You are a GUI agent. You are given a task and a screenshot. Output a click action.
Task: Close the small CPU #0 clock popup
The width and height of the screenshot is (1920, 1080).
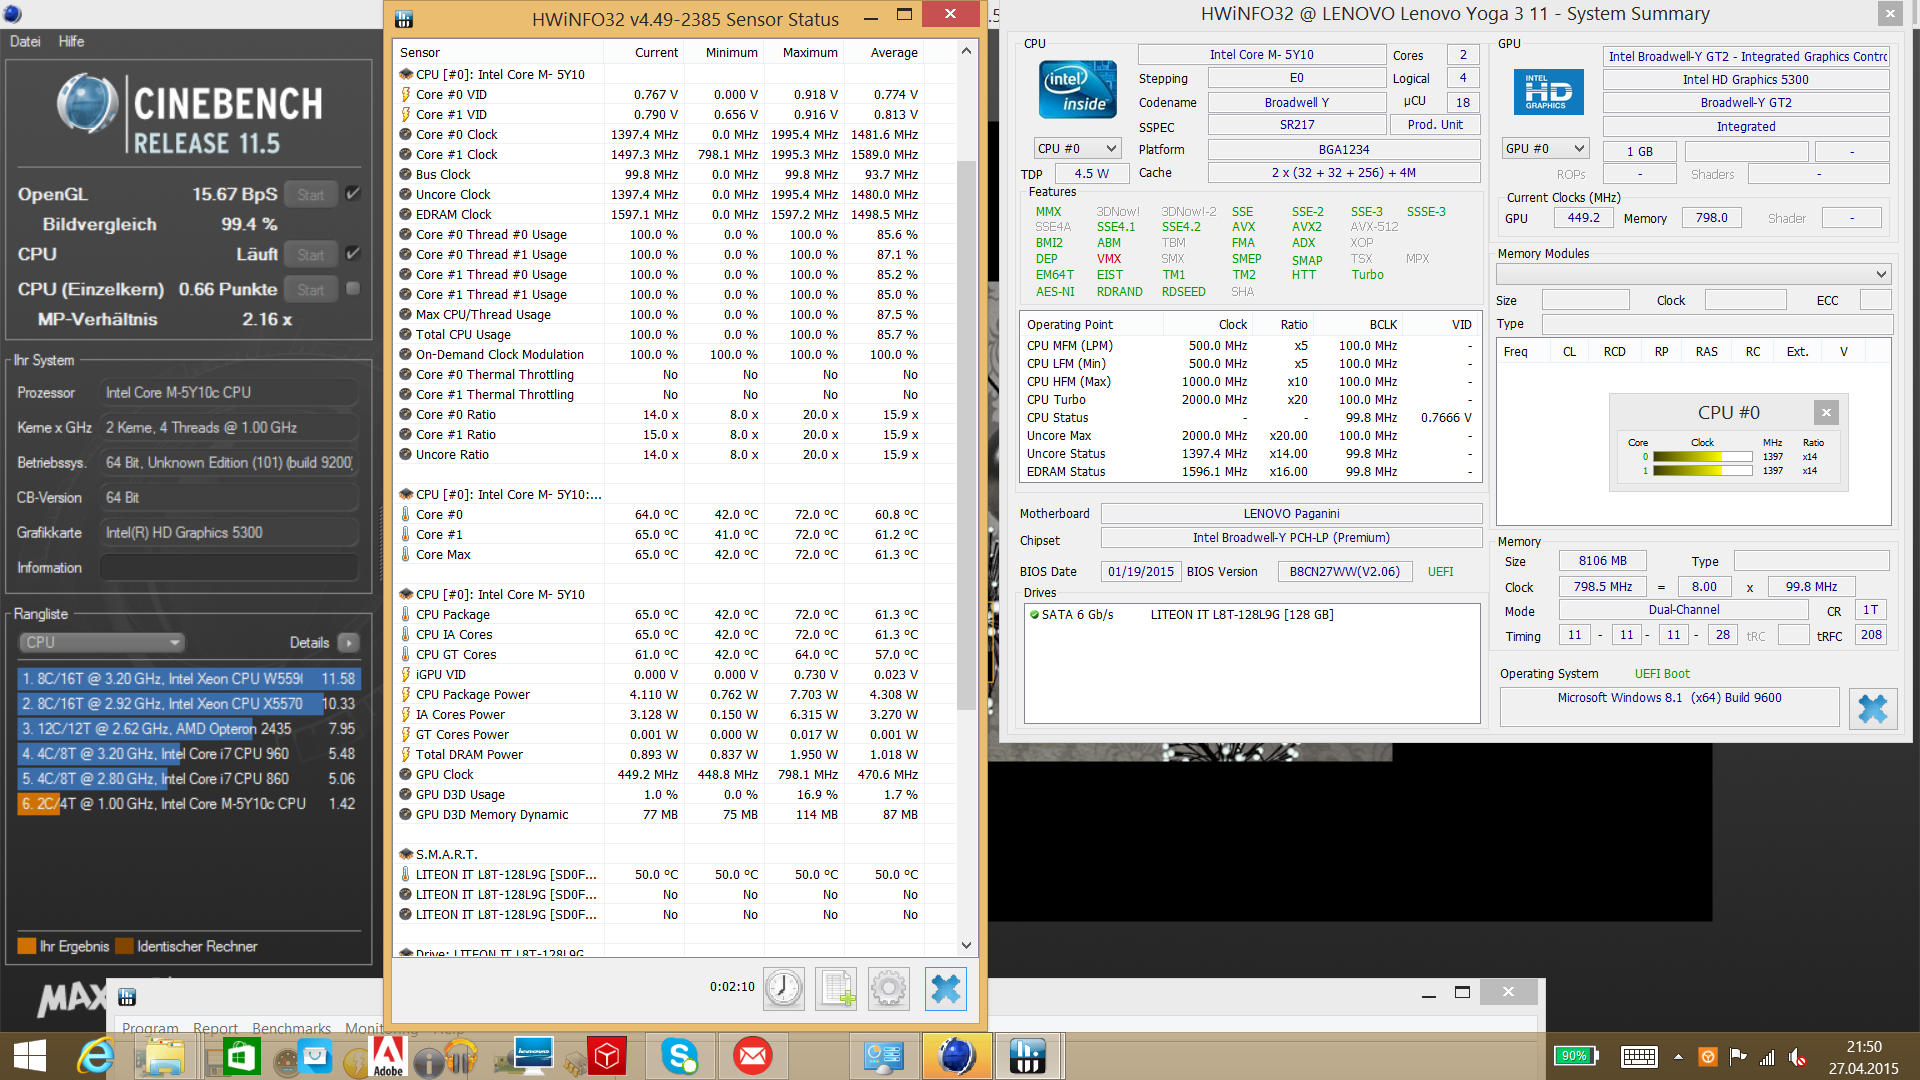point(1826,412)
